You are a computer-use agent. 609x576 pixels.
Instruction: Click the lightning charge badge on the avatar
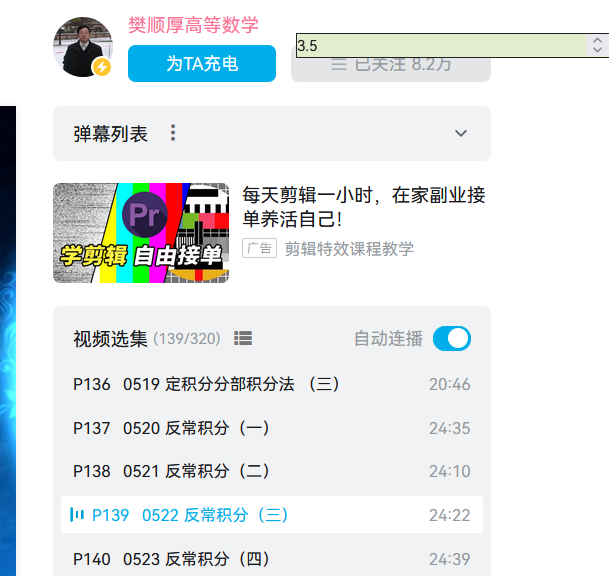[x=102, y=67]
